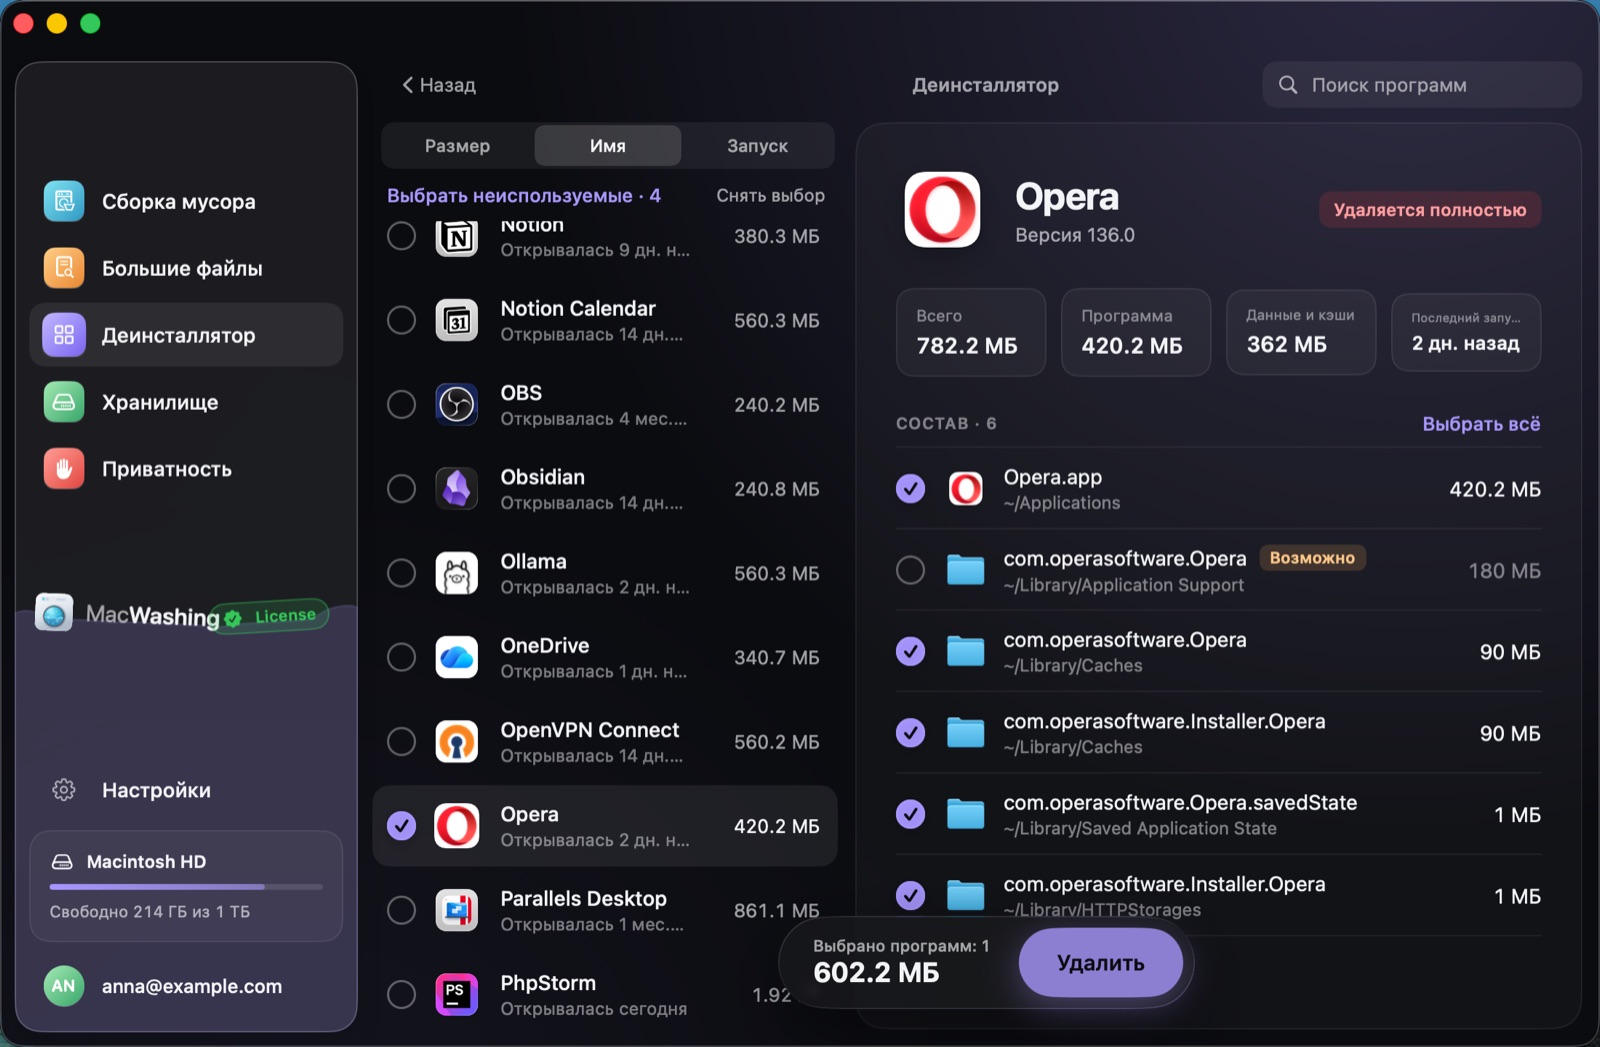Focus the Поиск программ search field
This screenshot has height=1047, width=1600.
pos(1422,85)
